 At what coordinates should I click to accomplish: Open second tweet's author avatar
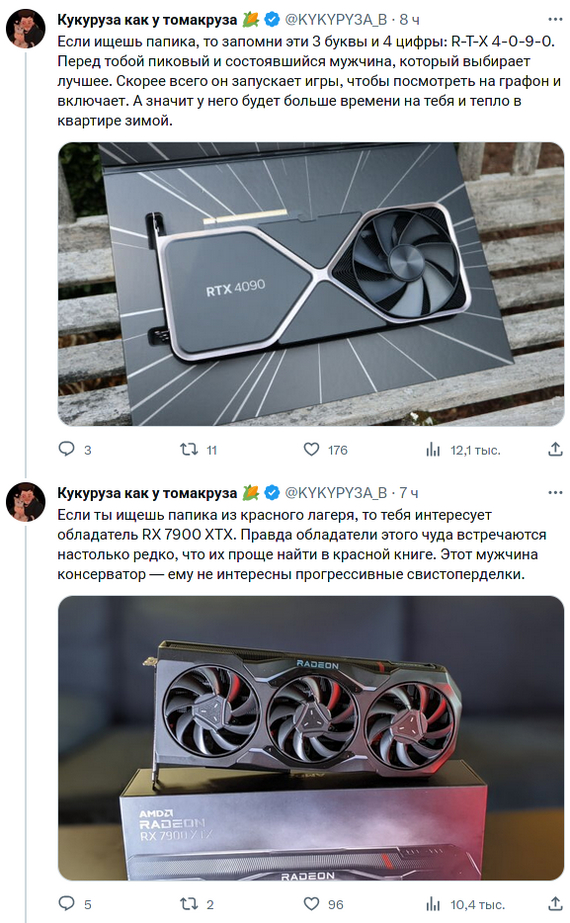pyautogui.click(x=25, y=502)
